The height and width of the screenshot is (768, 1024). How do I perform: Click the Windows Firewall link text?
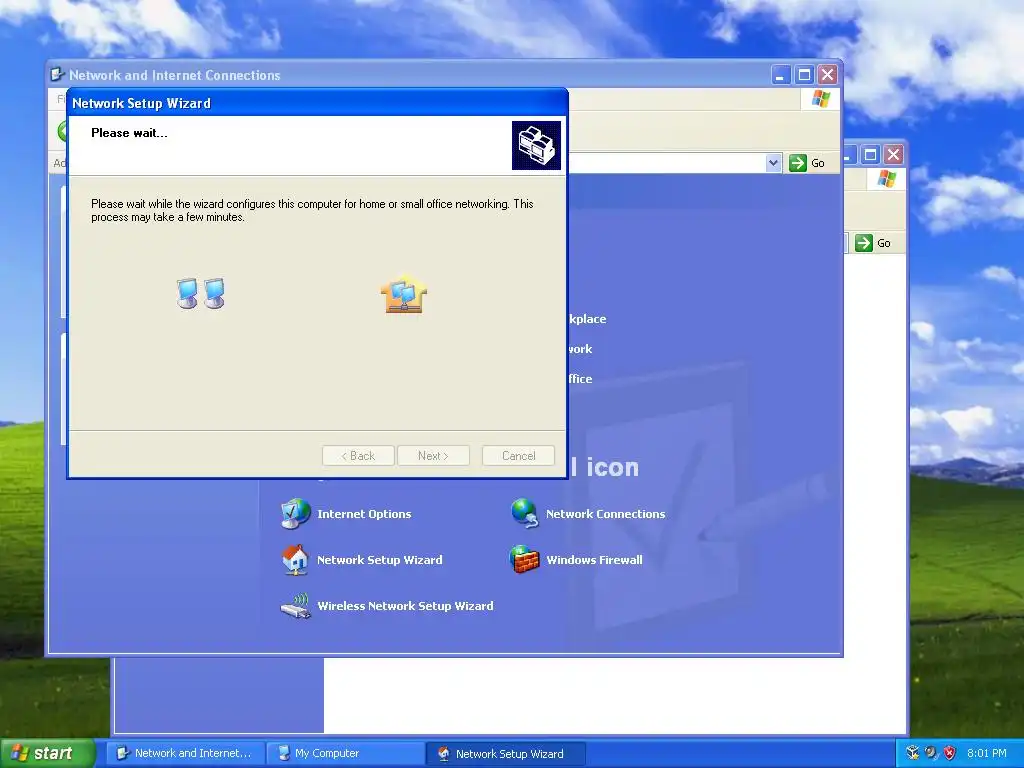[x=594, y=560]
